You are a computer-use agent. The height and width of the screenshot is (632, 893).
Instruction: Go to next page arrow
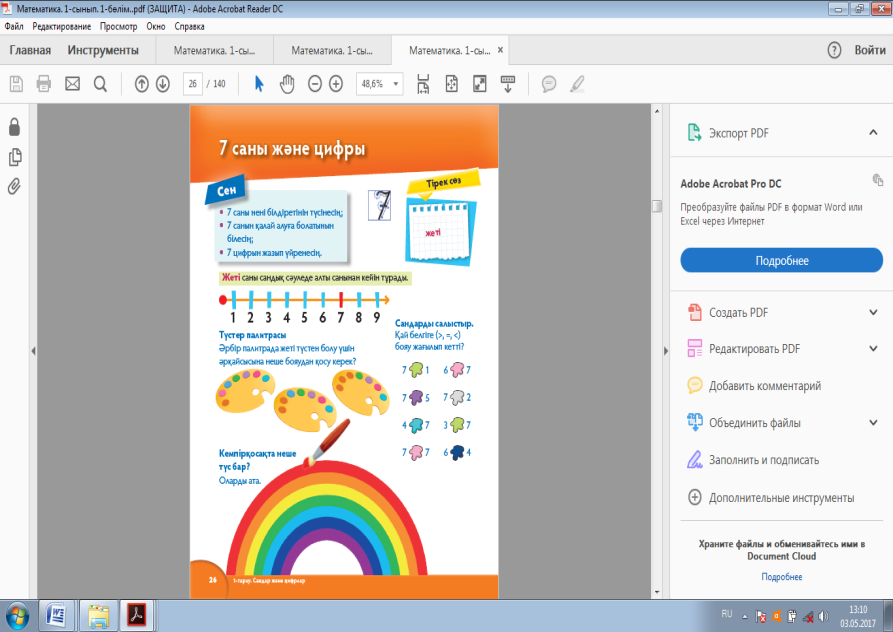pyautogui.click(x=163, y=84)
